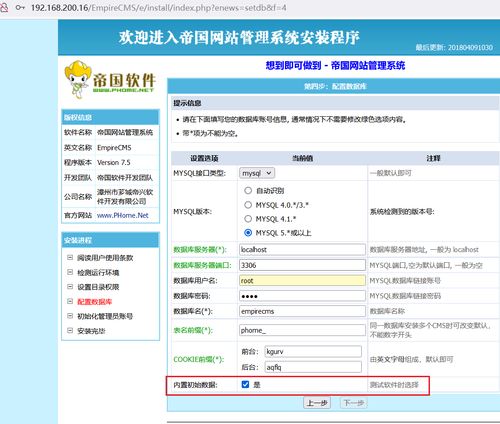The height and width of the screenshot is (424, 500).
Task: Click the 表名前缀 phome_ field
Action: coord(302,330)
